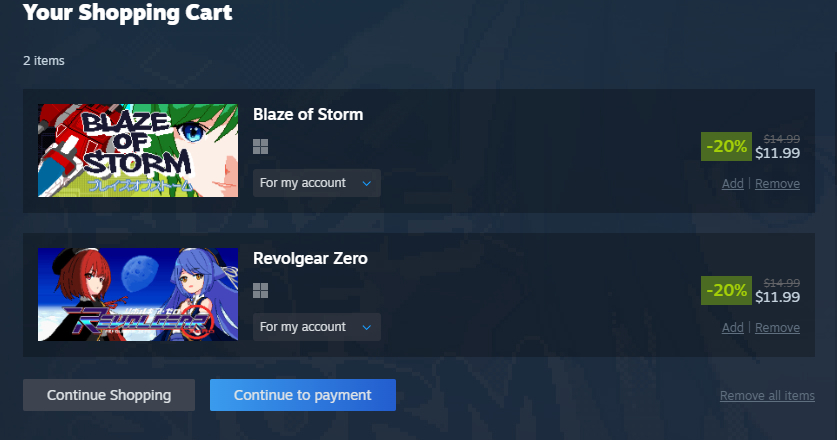837x440 pixels.
Task: Click -20% discount badge on Blaze of Storm
Action: (x=726, y=146)
